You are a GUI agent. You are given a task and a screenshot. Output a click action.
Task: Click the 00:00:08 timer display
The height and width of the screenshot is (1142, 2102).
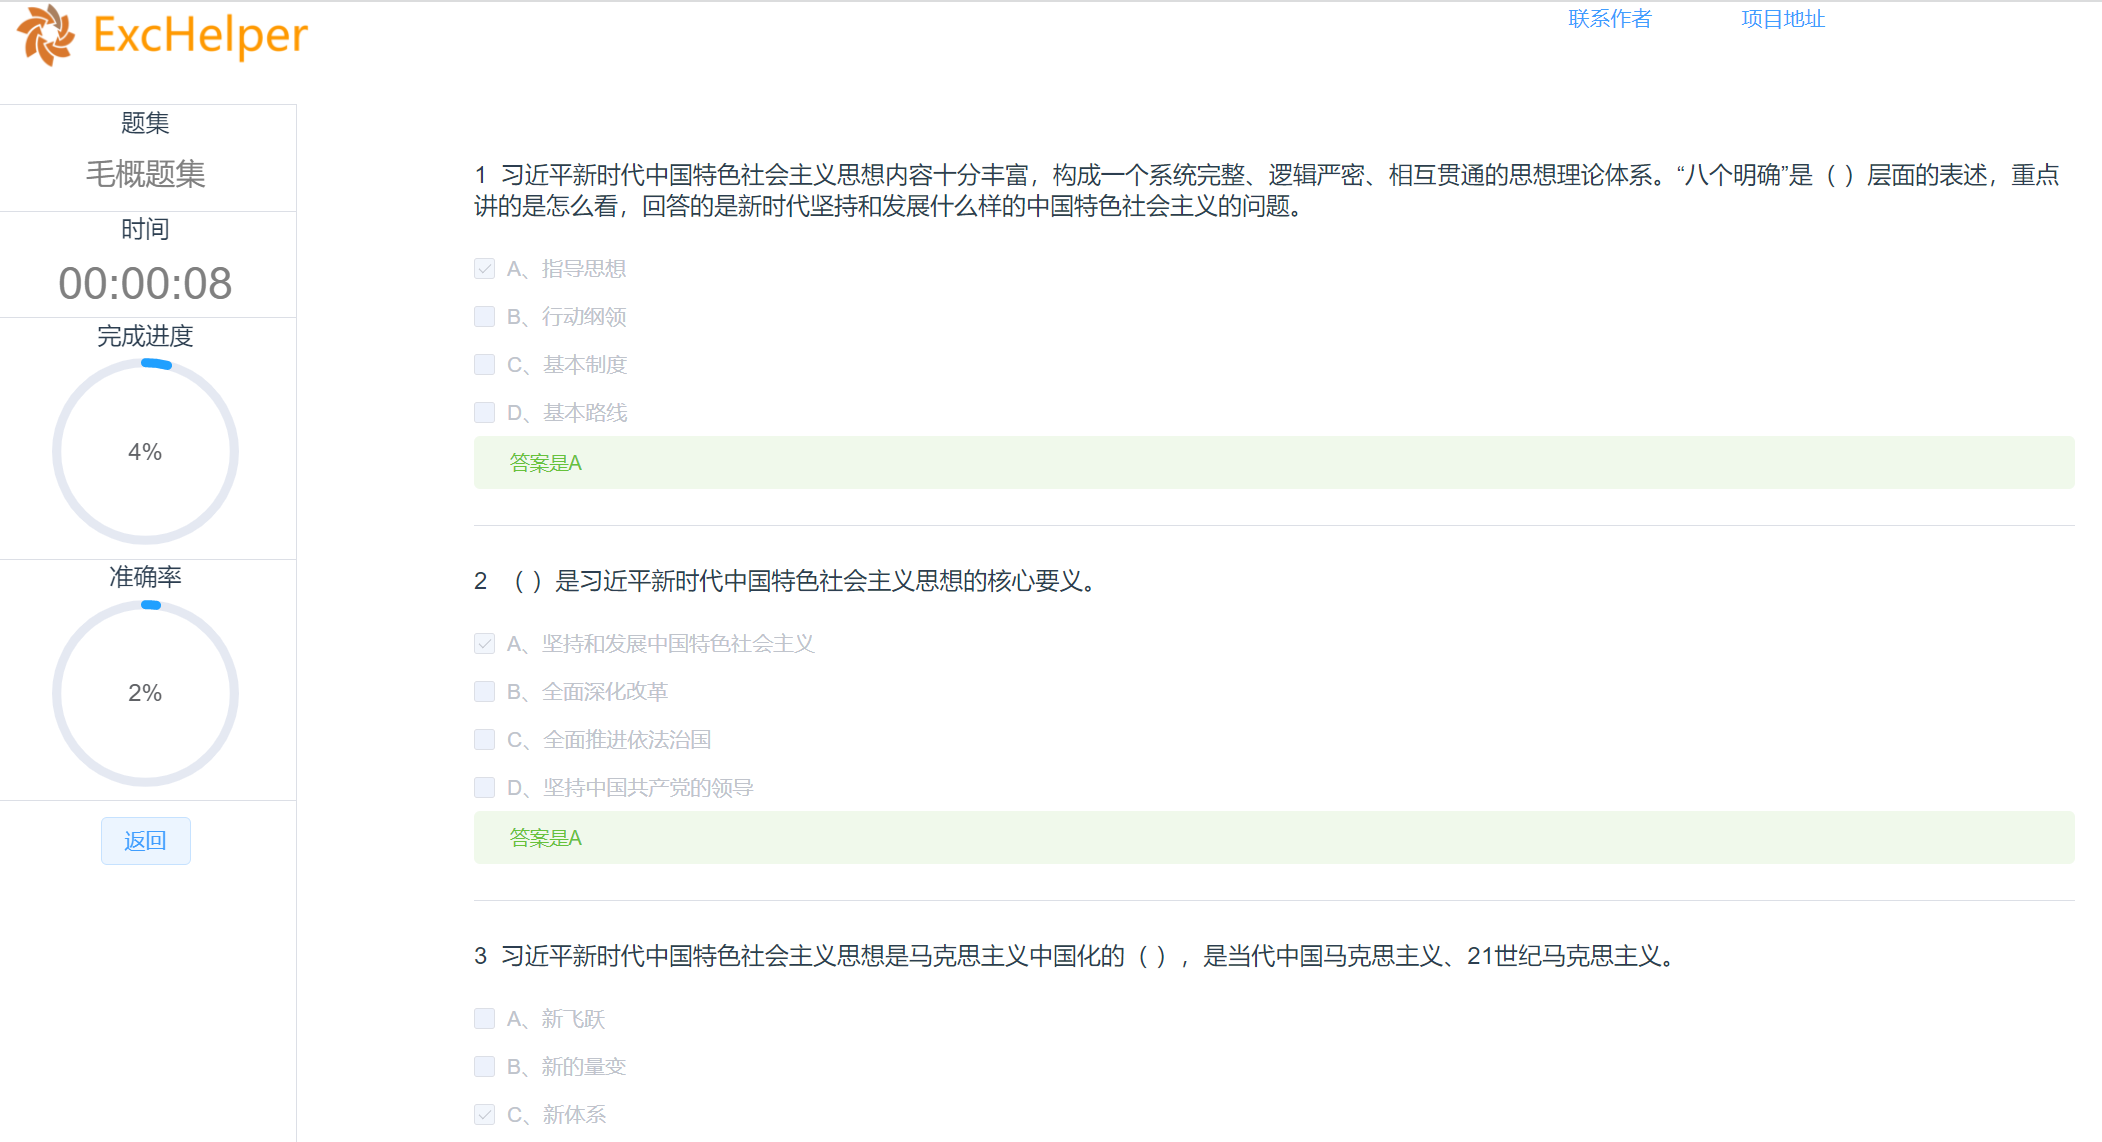tap(145, 284)
